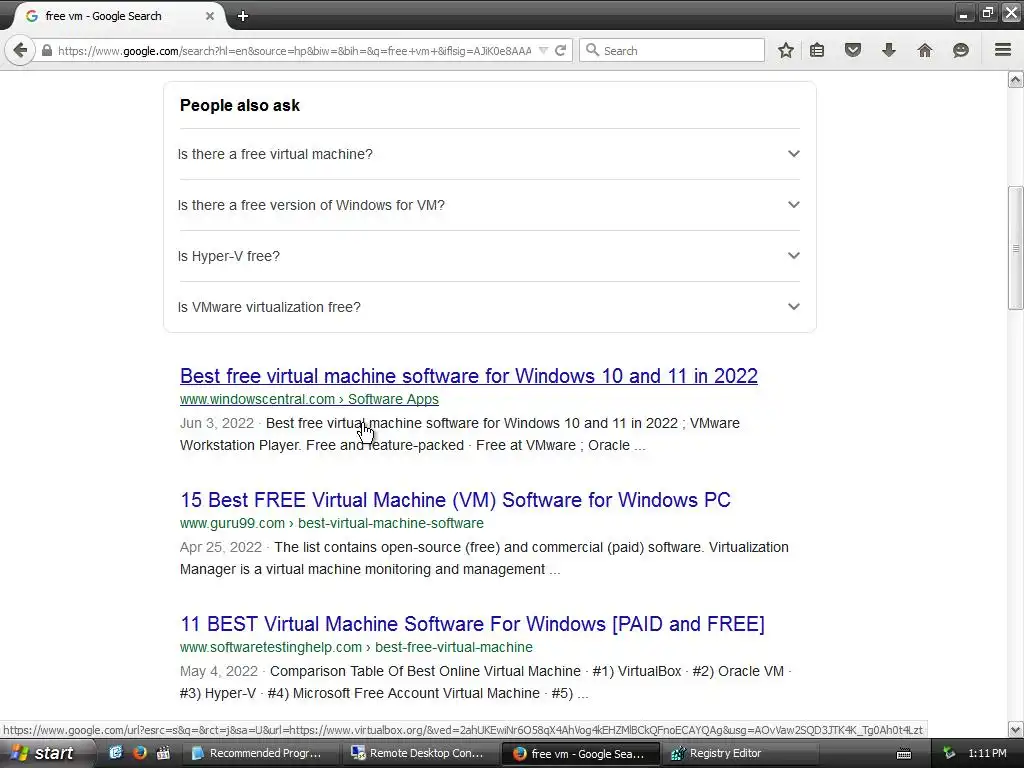This screenshot has height=768, width=1024.
Task: Open the www.windowscentral.com Software Apps link
Action: click(x=309, y=399)
